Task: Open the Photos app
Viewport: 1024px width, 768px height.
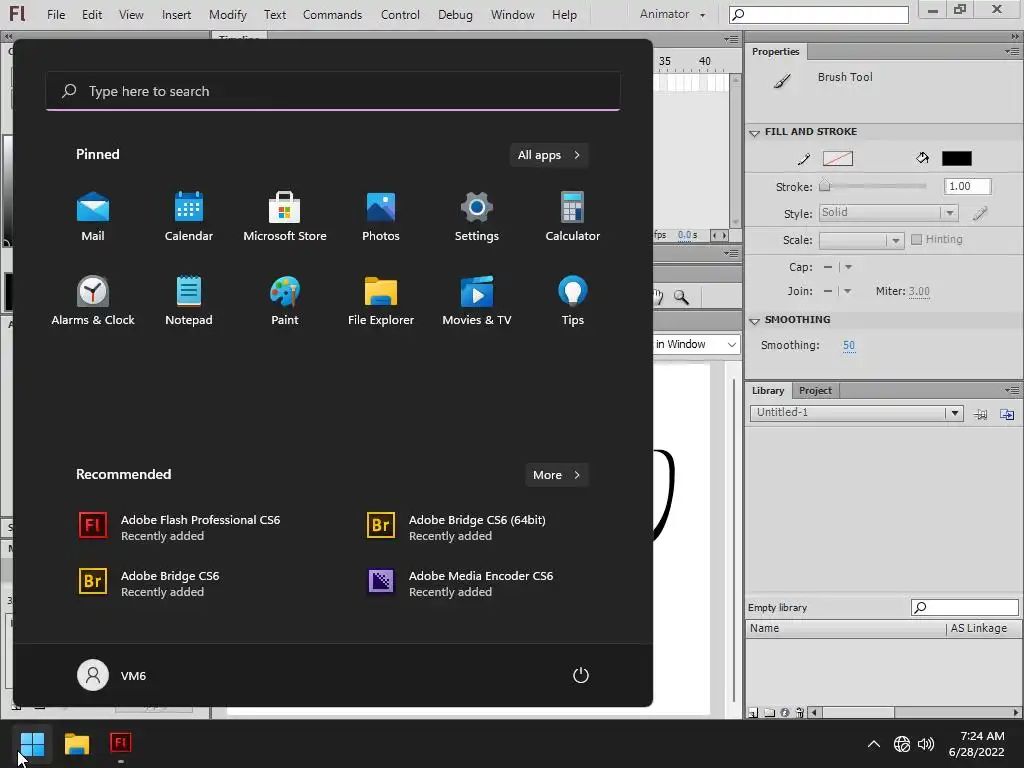Action: 381,217
